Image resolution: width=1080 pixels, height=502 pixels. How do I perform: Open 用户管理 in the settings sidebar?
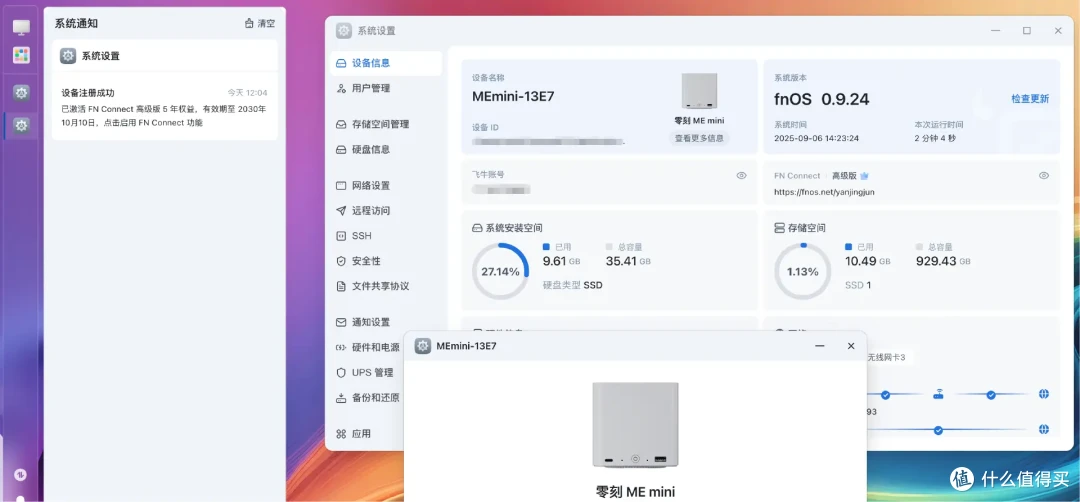point(386,88)
